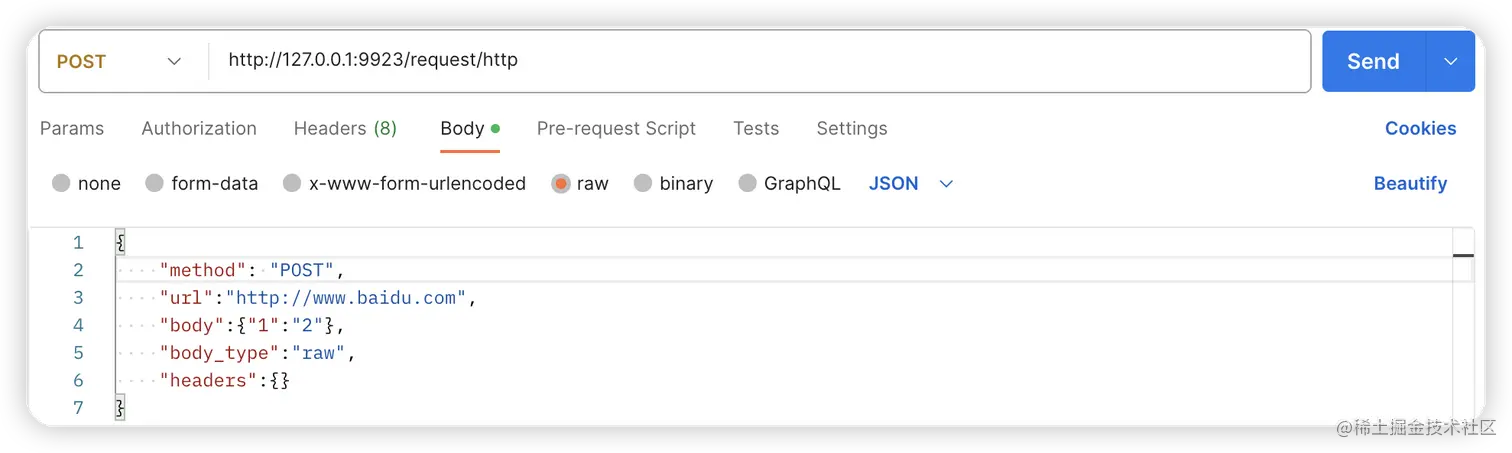1512x453 pixels.
Task: Open the Pre-request Script tab
Action: tap(616, 128)
